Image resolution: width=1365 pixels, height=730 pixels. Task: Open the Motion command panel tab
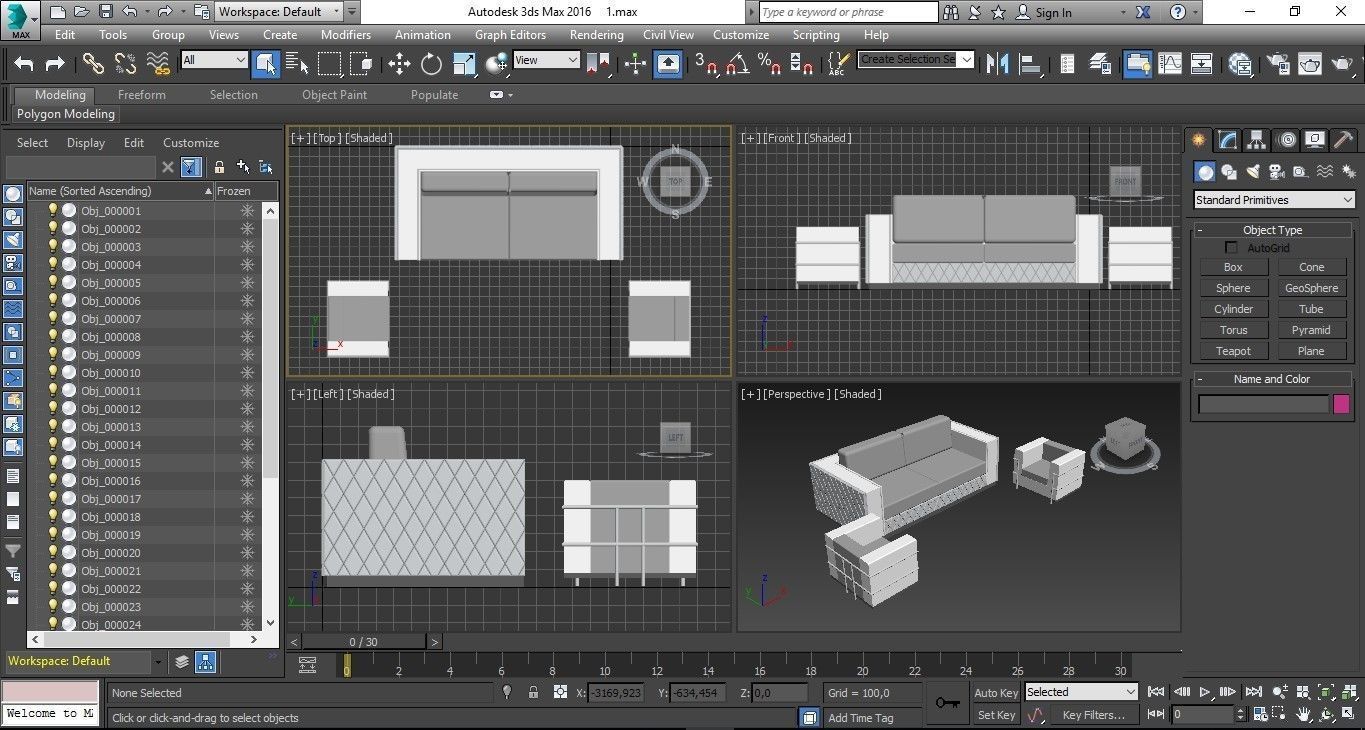pyautogui.click(x=1287, y=140)
